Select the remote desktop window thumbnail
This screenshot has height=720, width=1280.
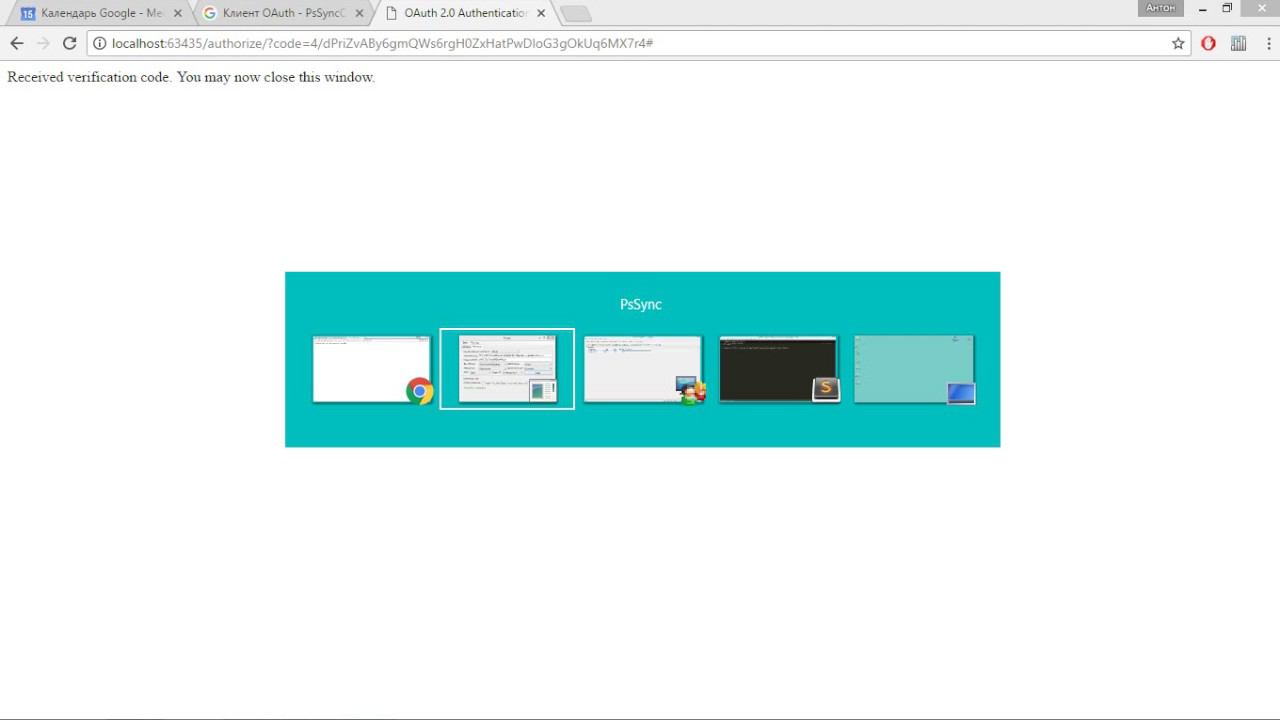click(644, 369)
